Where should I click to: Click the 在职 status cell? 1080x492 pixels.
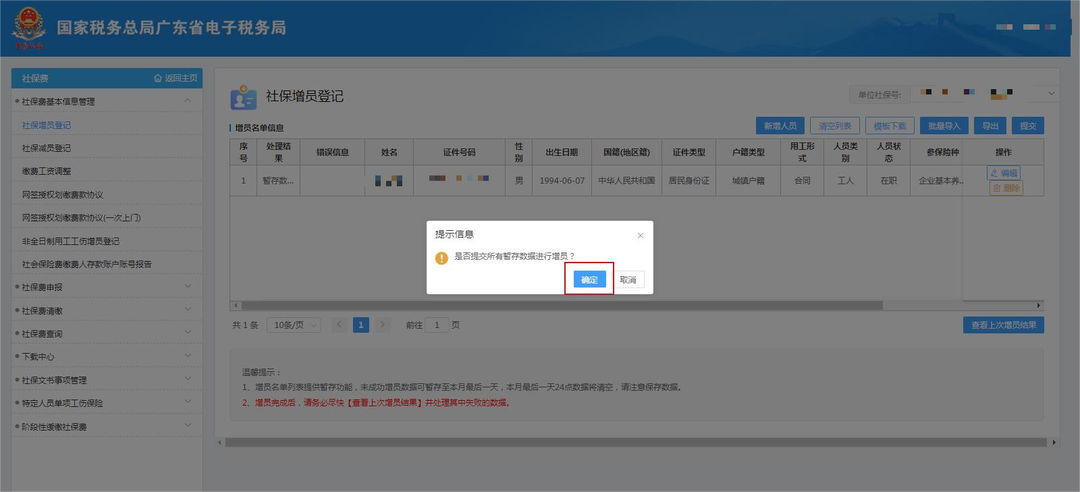click(889, 181)
